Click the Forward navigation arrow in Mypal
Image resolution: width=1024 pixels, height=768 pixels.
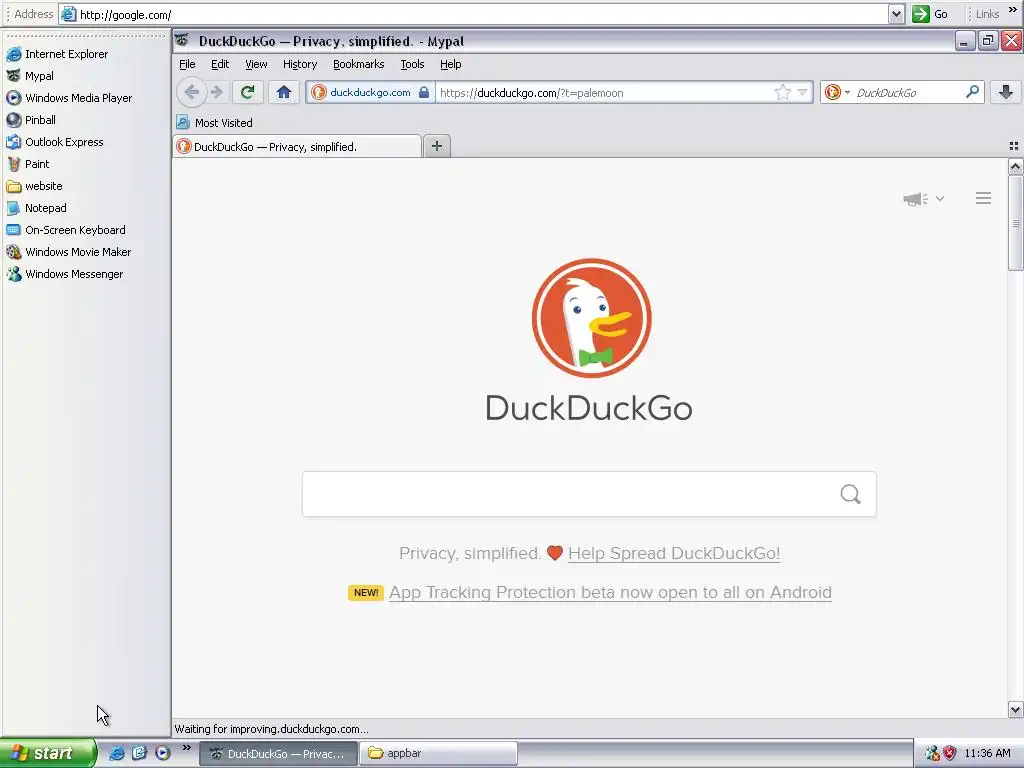[x=217, y=92]
